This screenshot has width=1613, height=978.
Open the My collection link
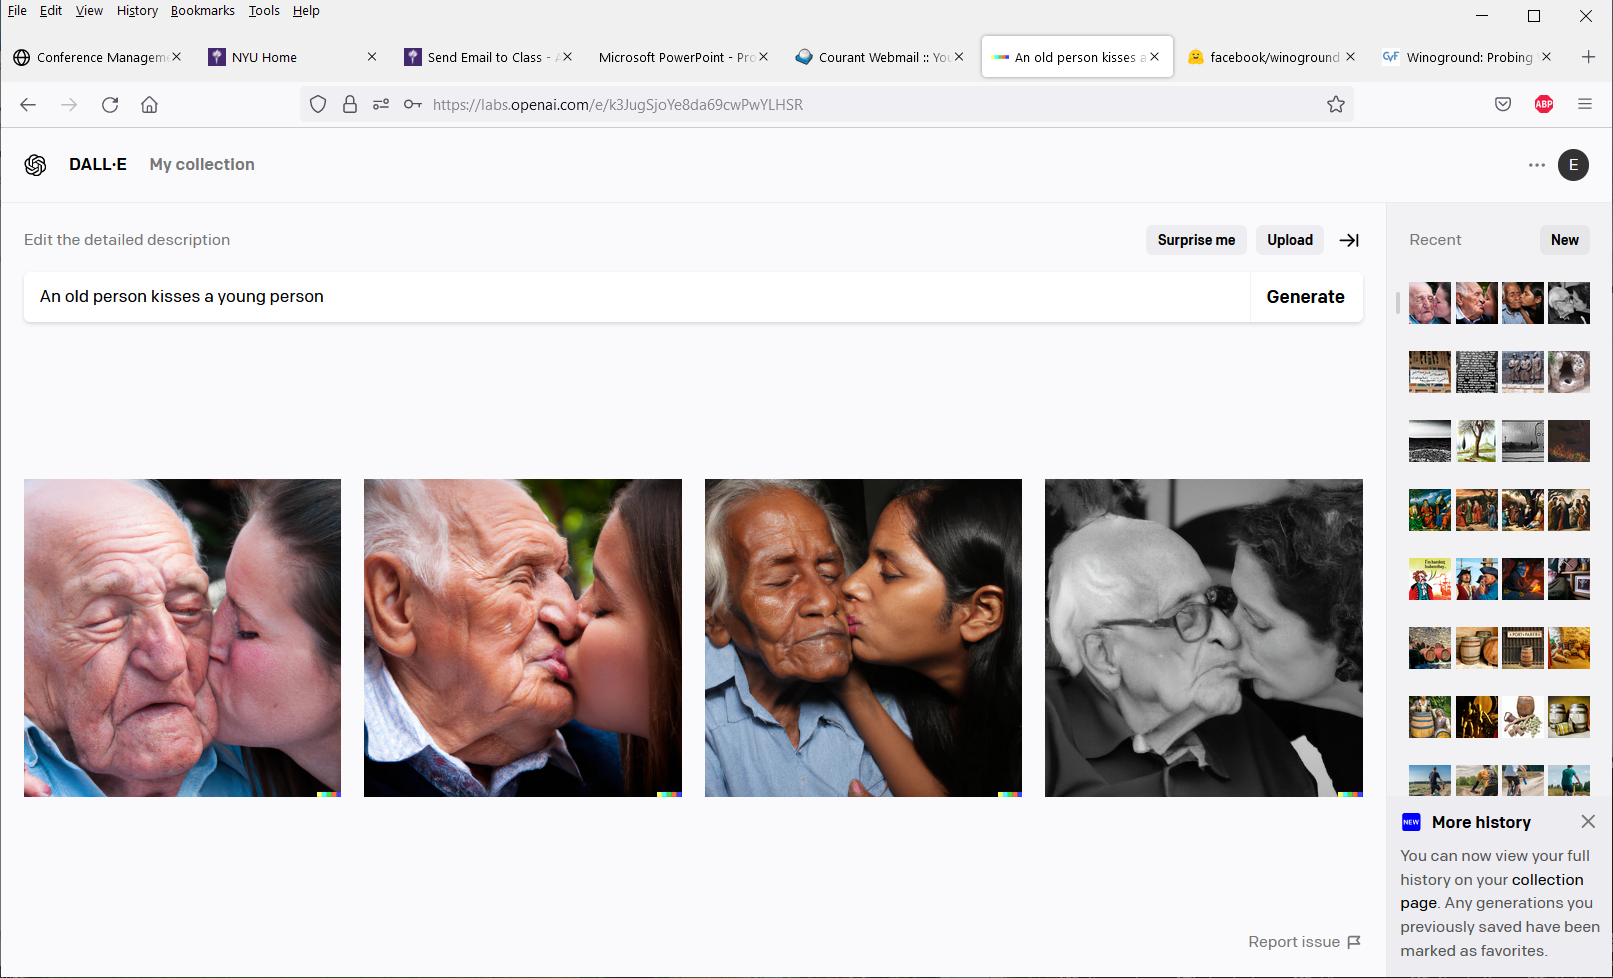202,165
